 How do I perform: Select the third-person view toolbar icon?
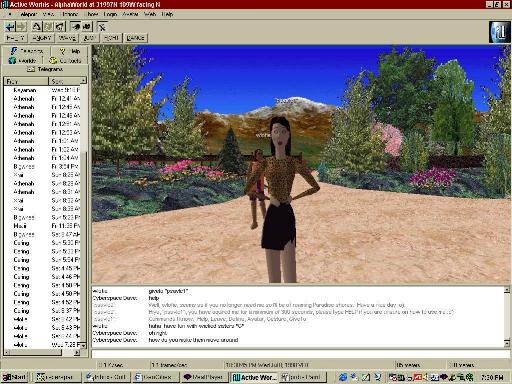tap(87, 27)
